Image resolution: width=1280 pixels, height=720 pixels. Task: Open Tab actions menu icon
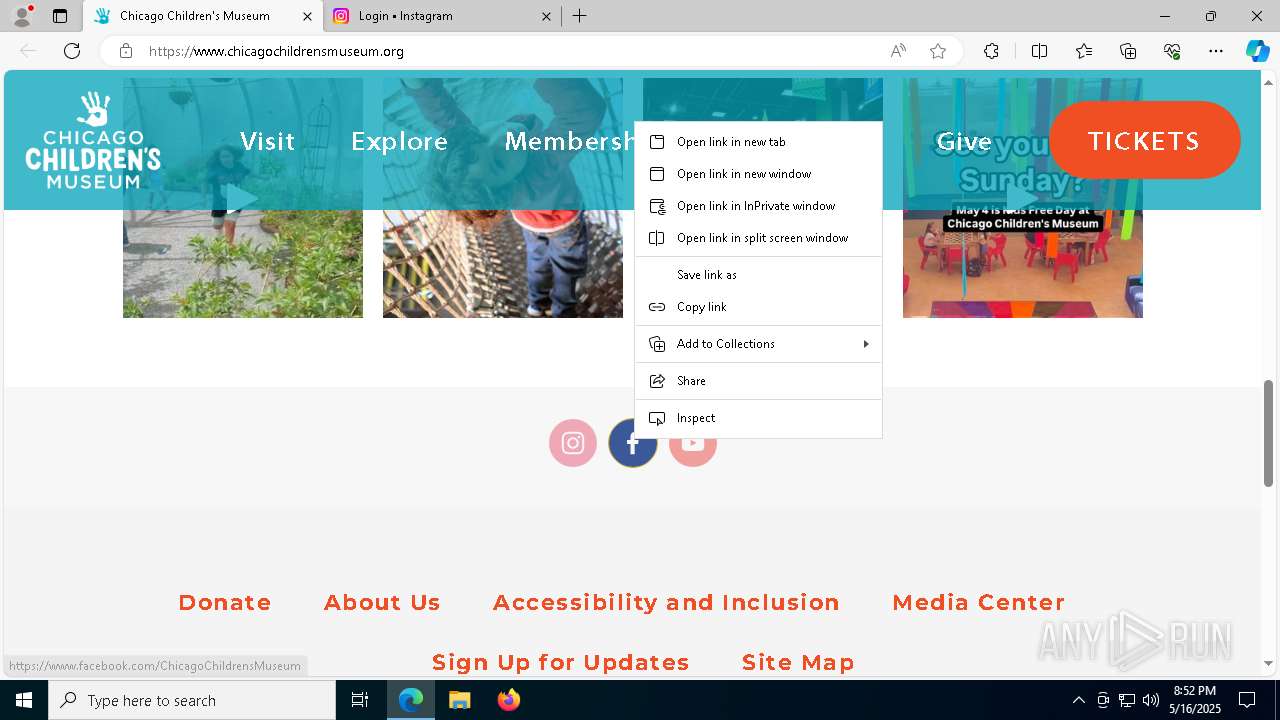(x=60, y=16)
